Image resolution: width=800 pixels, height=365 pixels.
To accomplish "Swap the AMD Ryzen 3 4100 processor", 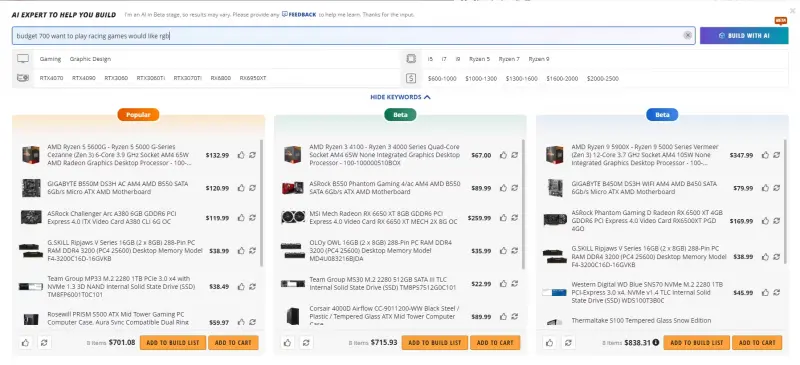I will point(514,155).
